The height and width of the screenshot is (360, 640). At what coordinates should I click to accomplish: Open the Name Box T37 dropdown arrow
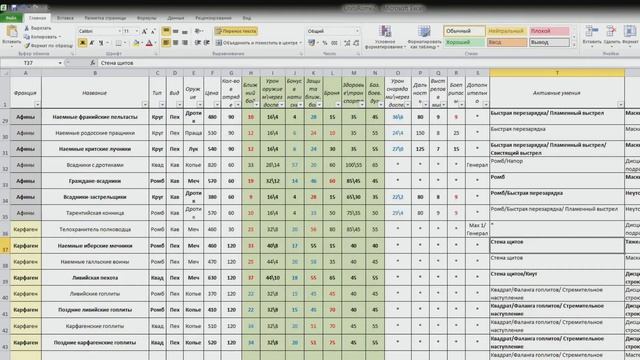[x=60, y=63]
